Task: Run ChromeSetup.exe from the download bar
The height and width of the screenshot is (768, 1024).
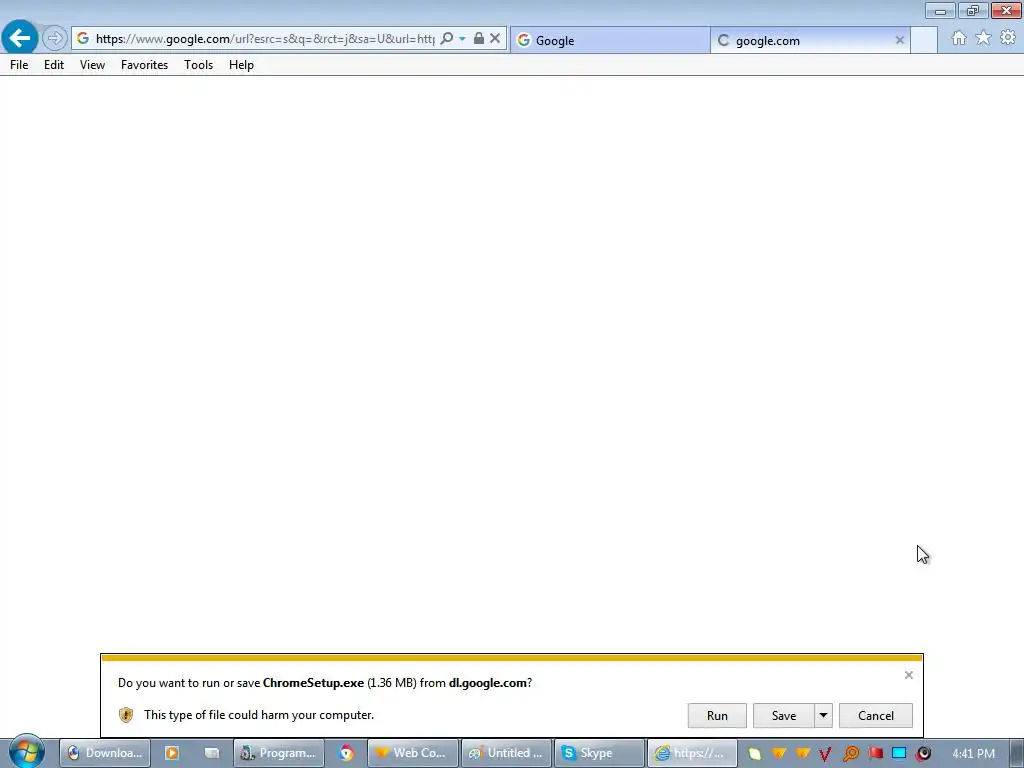Action: (717, 716)
